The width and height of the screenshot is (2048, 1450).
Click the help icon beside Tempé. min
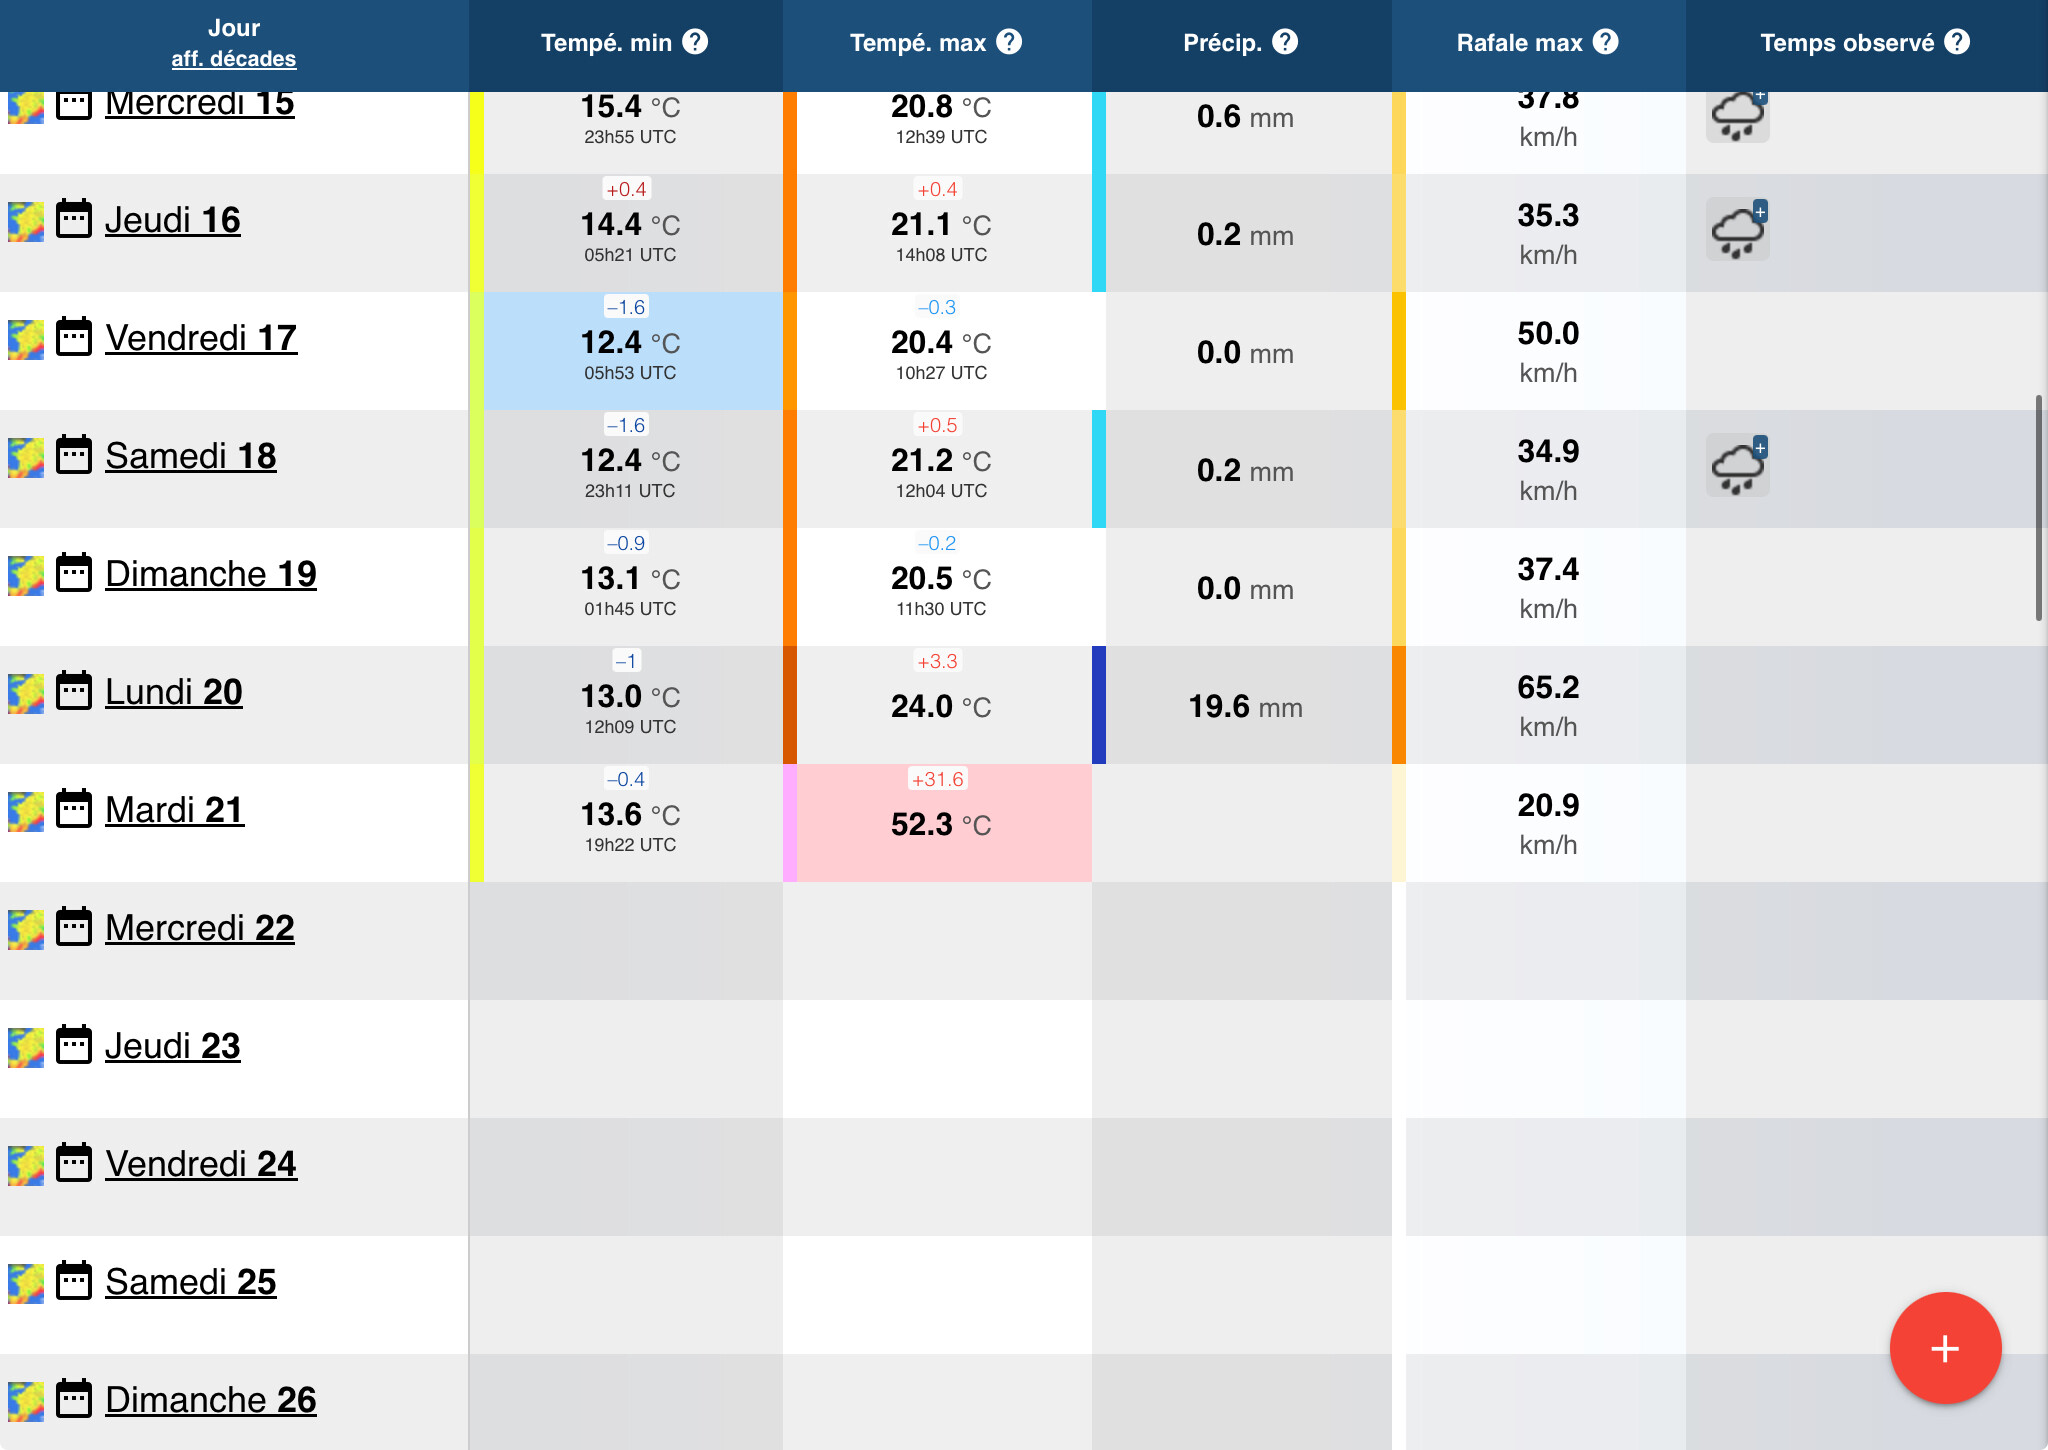pos(695,42)
